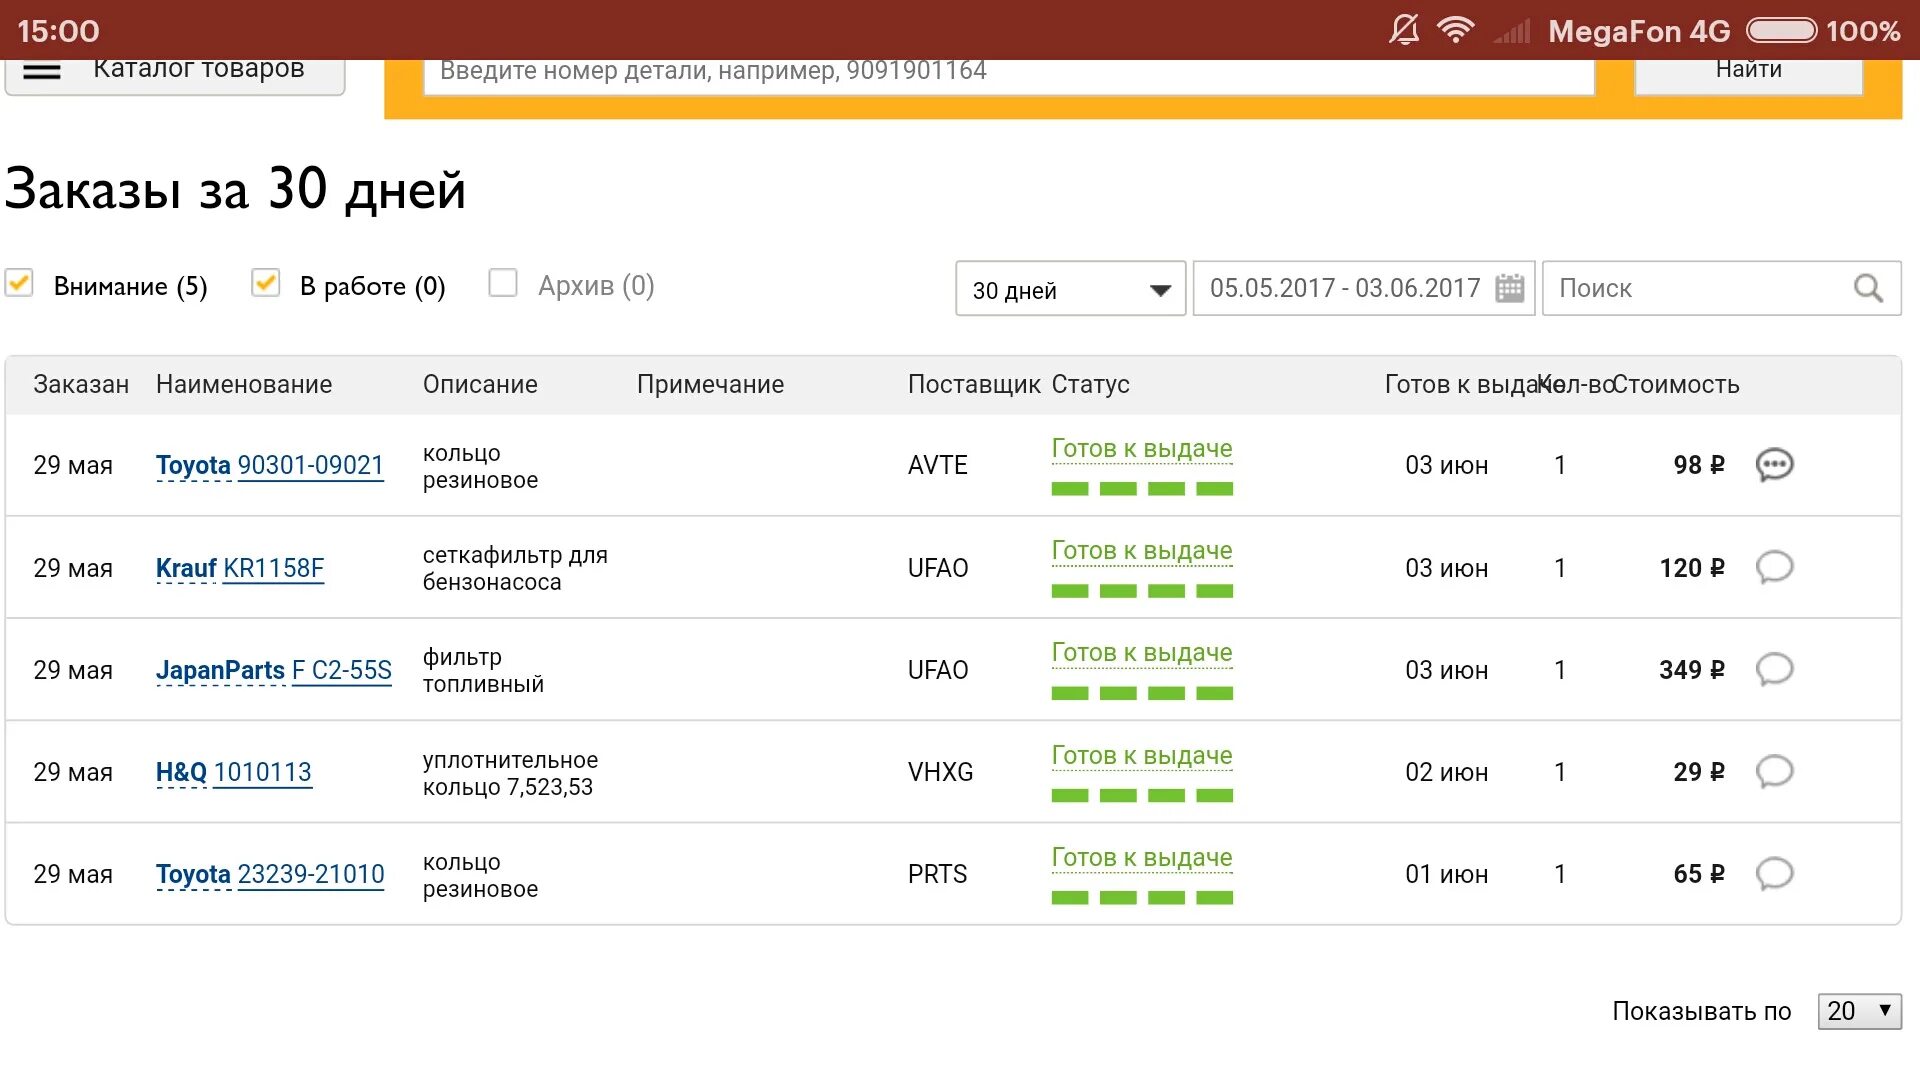
Task: Click description уплотнительное кольцо 7,523,53
Action: [510, 773]
